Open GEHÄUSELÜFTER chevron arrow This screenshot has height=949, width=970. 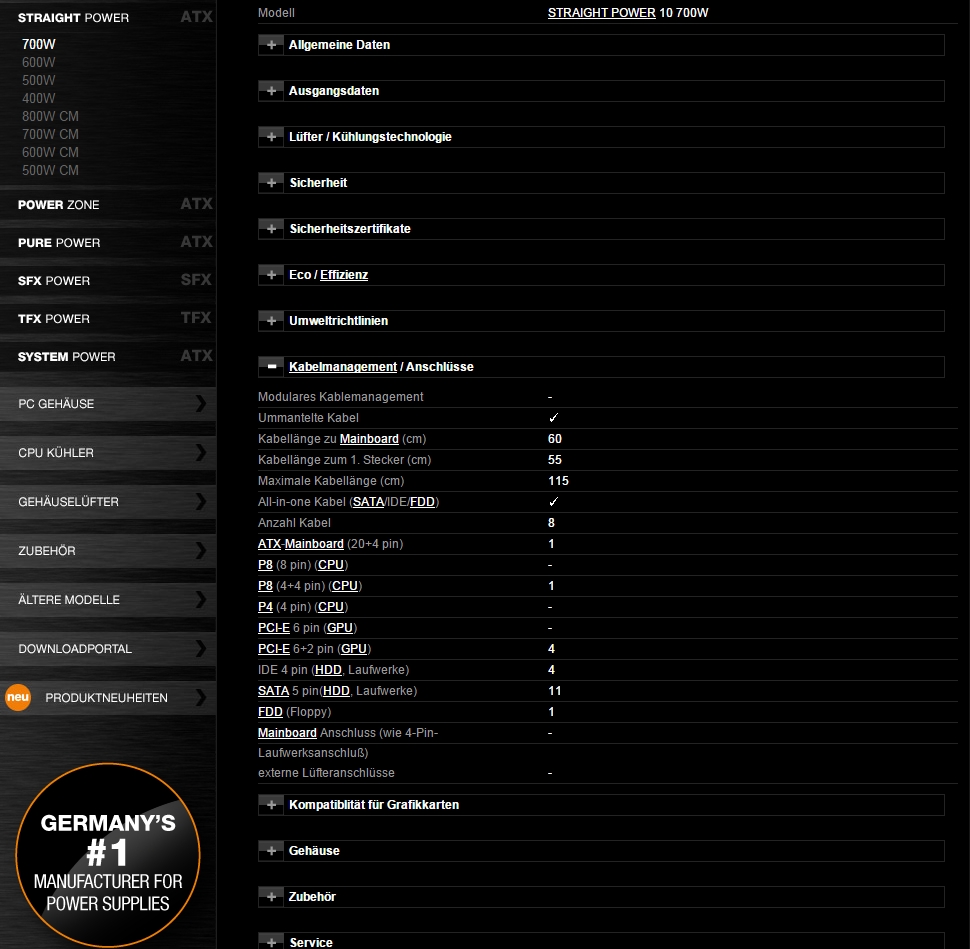pyautogui.click(x=200, y=501)
